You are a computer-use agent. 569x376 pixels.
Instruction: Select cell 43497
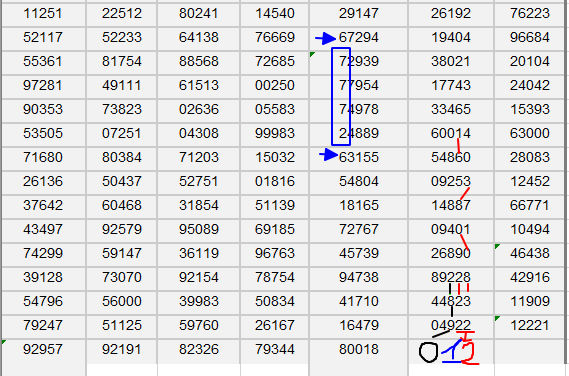coord(44,230)
